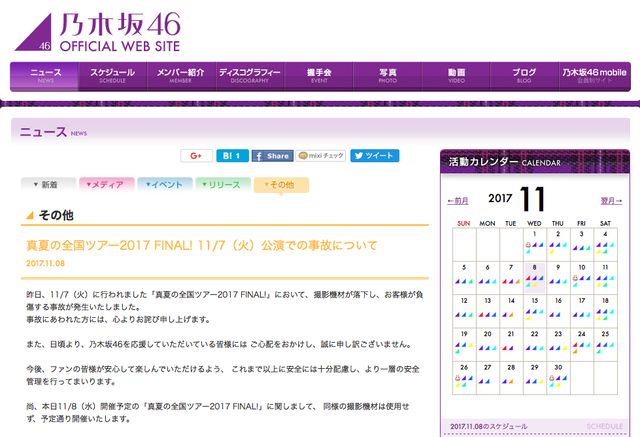Select November 11 in the calendar
The height and width of the screenshot is (437, 640).
(606, 277)
